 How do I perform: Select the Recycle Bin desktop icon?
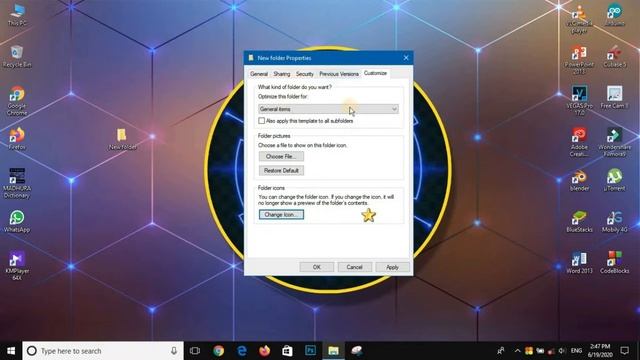[x=17, y=56]
